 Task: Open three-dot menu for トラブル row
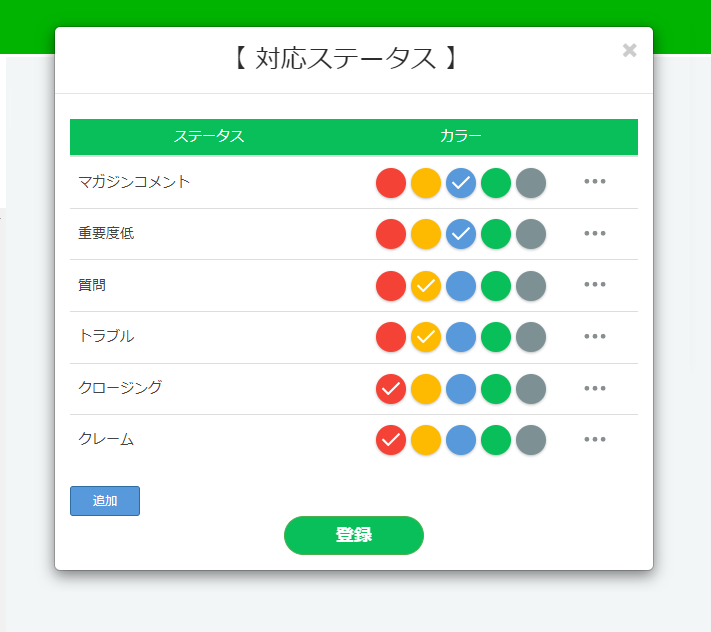(x=594, y=336)
